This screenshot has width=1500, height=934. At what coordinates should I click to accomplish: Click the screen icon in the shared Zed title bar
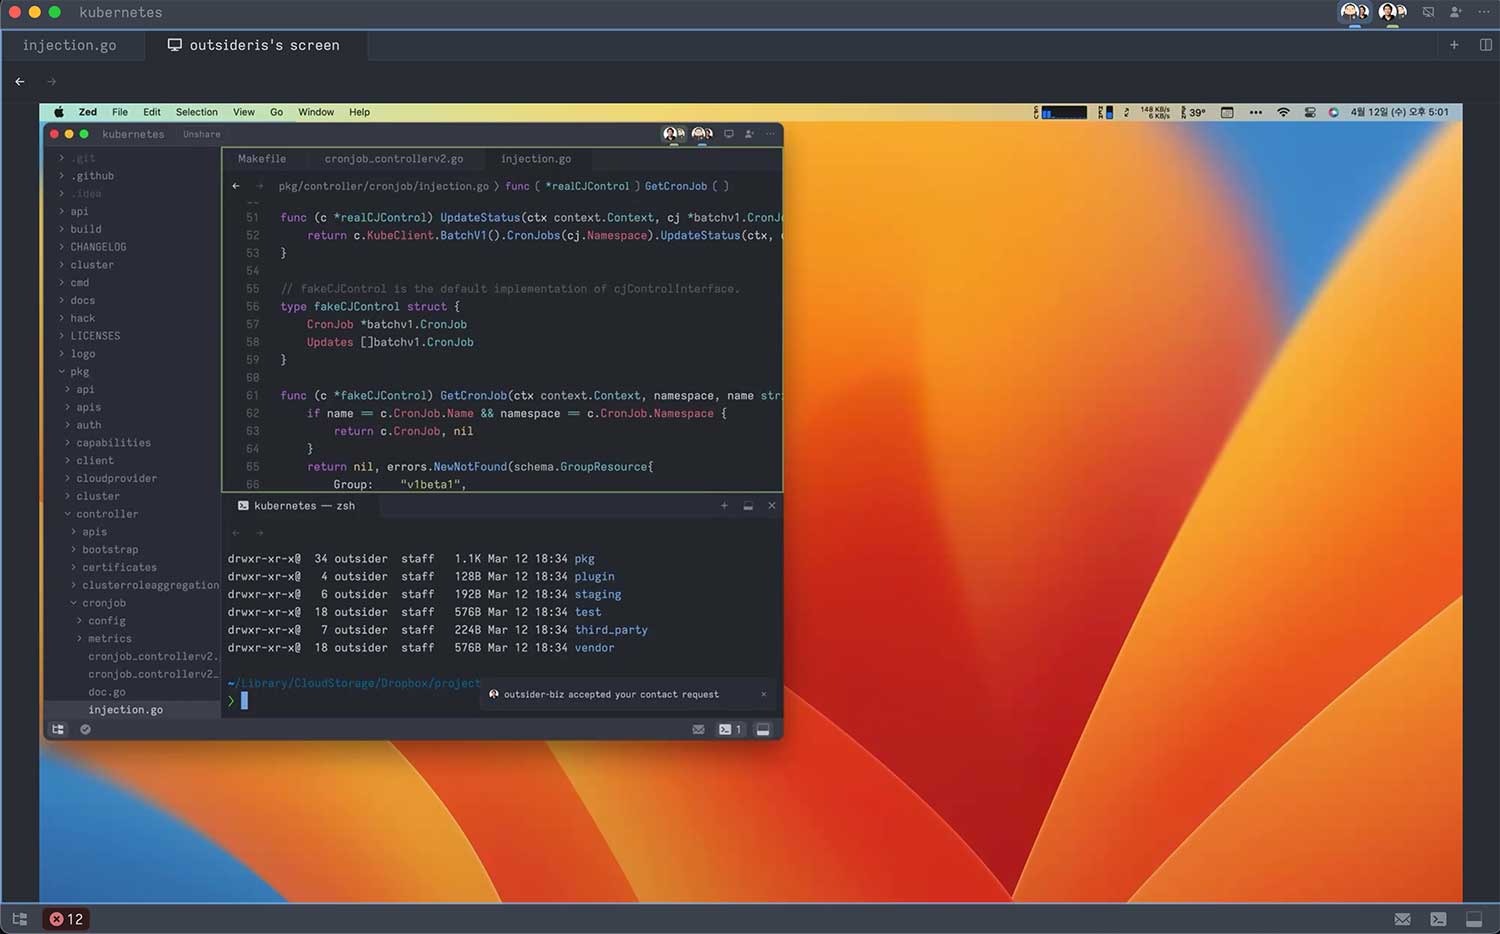[729, 134]
